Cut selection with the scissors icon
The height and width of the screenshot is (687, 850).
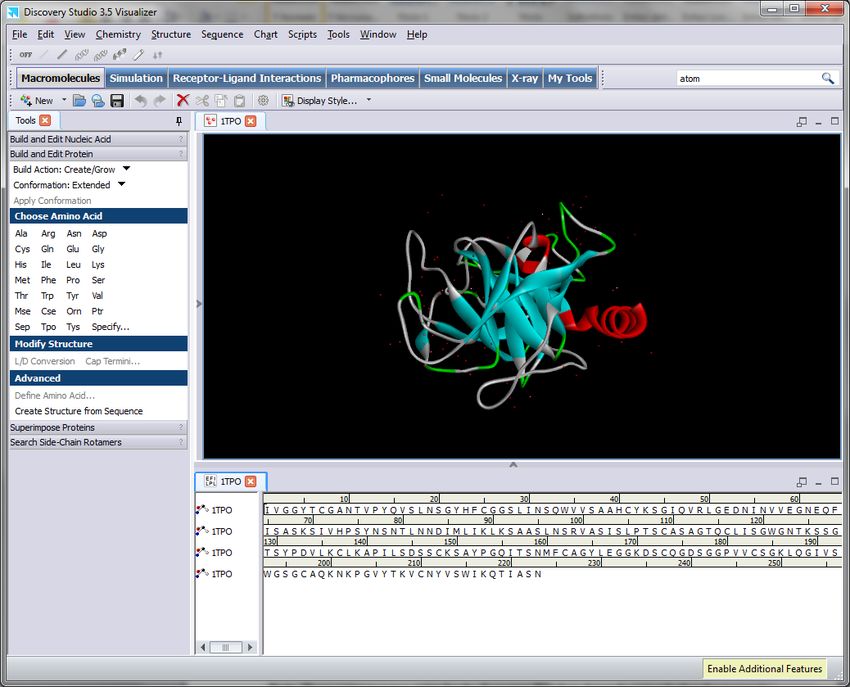point(202,101)
